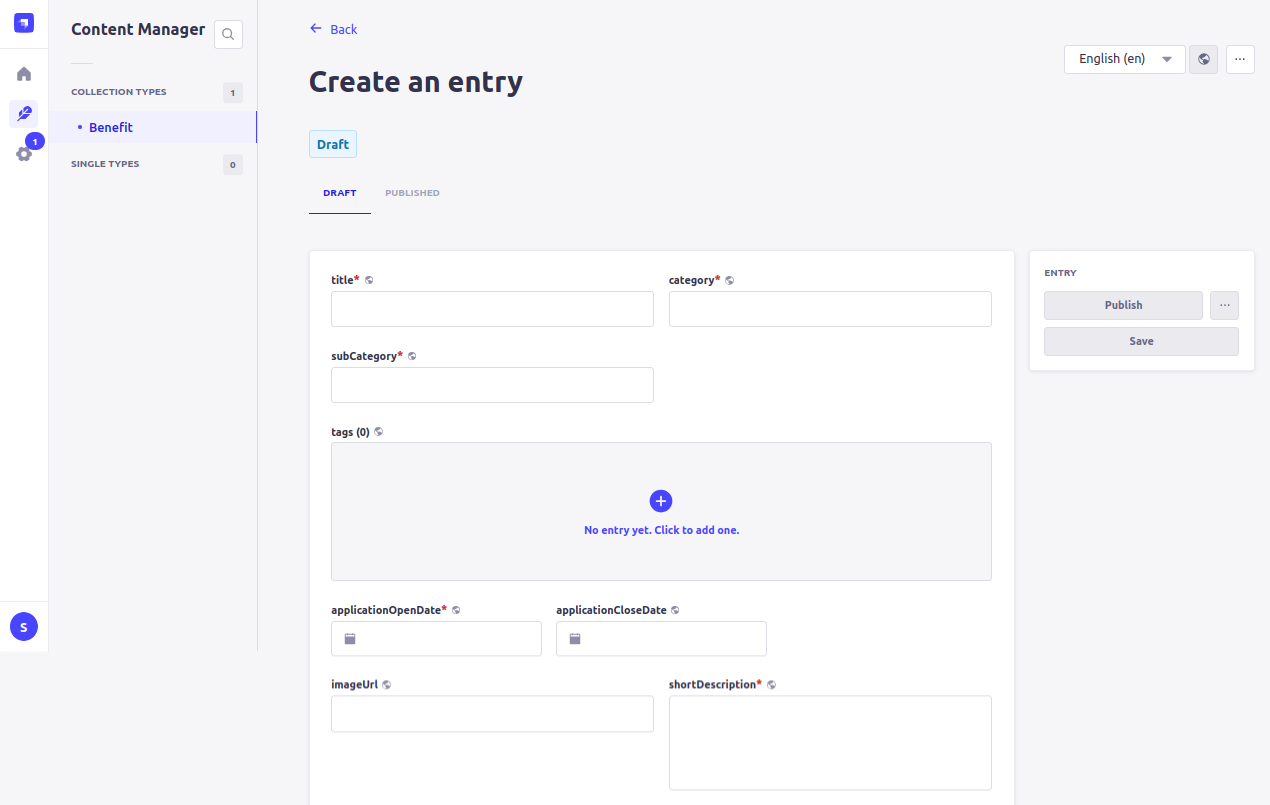Open more options beside Publish button
1270x805 pixels.
[x=1224, y=305]
